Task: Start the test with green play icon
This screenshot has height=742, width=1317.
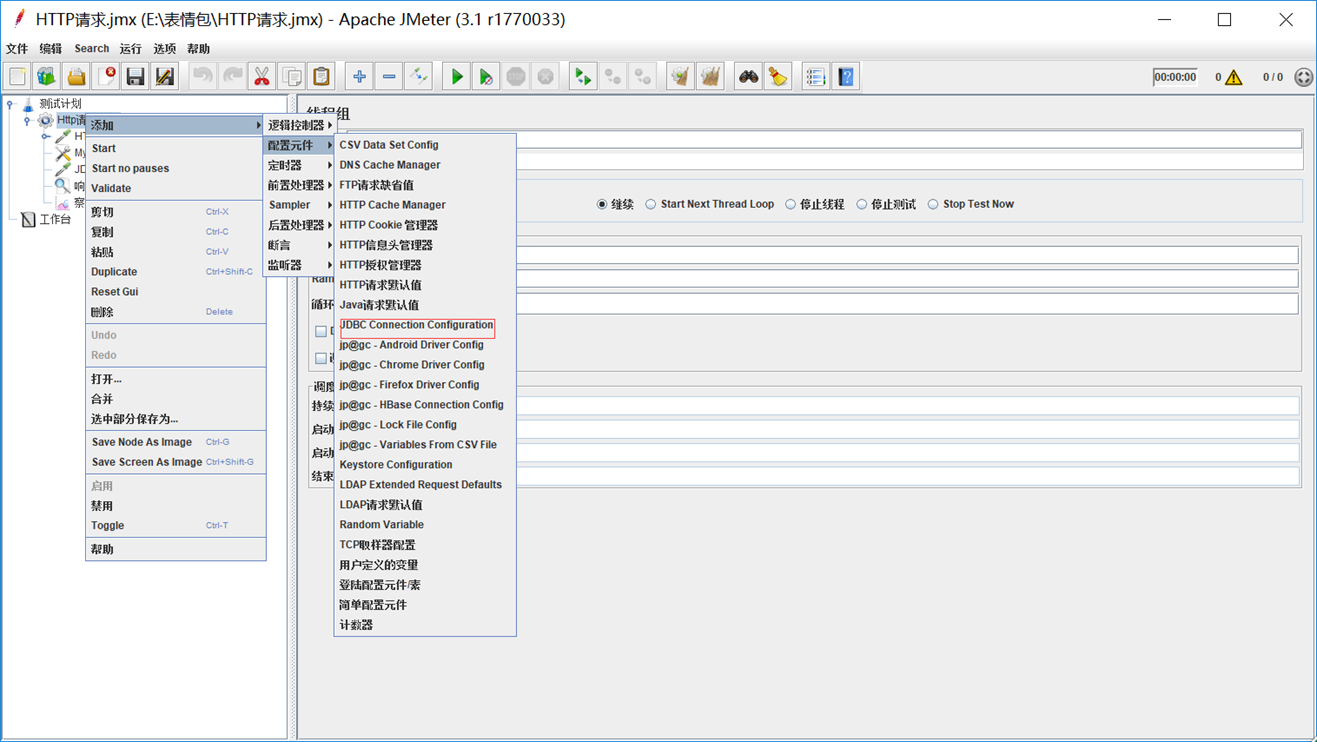Action: (x=457, y=77)
